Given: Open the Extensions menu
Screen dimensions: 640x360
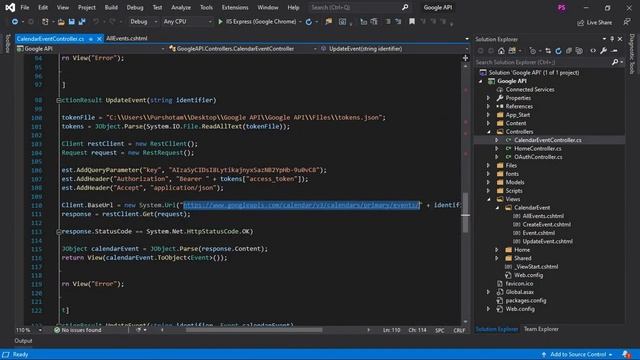Looking at the screenshot, I should [235, 7].
